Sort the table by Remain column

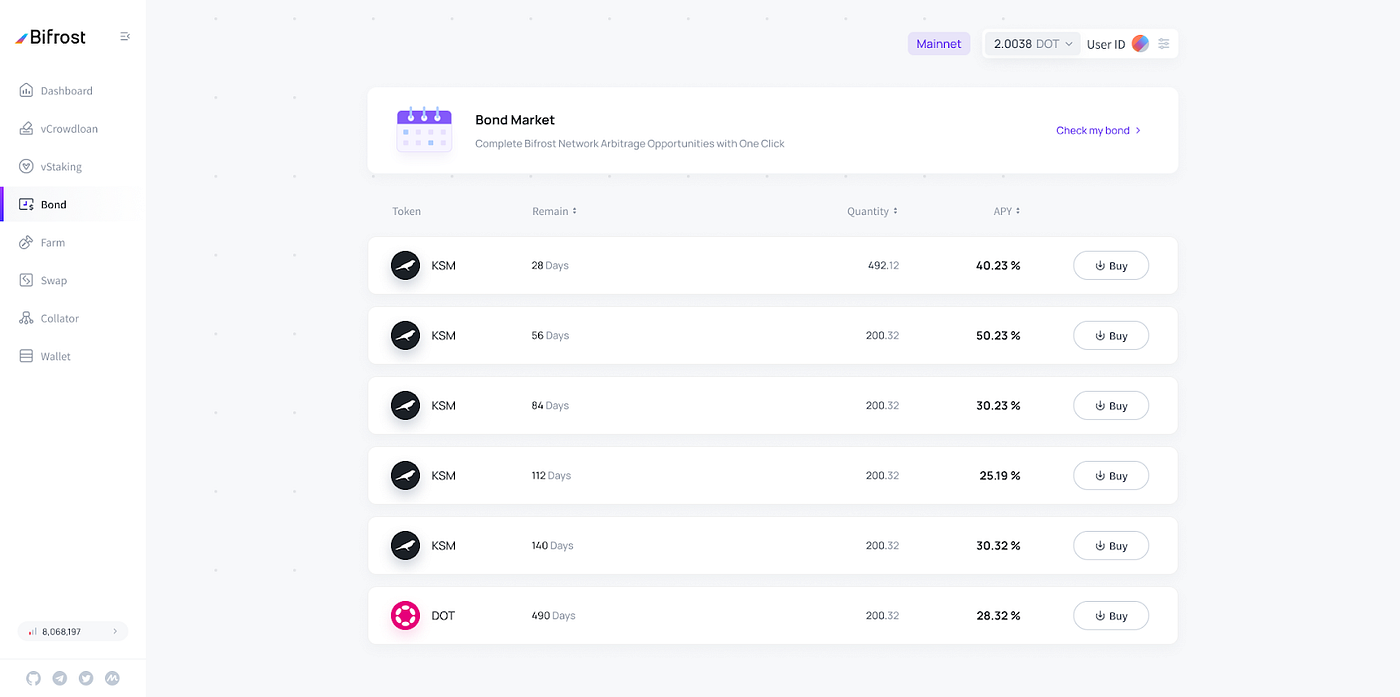tap(554, 212)
